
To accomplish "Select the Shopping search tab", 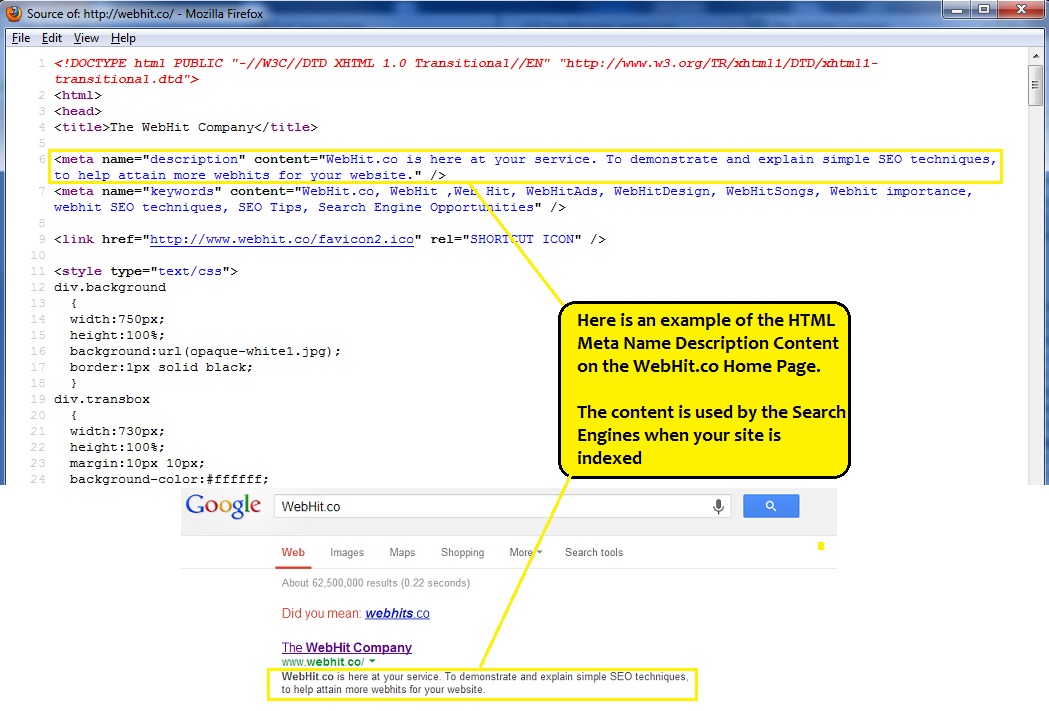I will [x=462, y=552].
